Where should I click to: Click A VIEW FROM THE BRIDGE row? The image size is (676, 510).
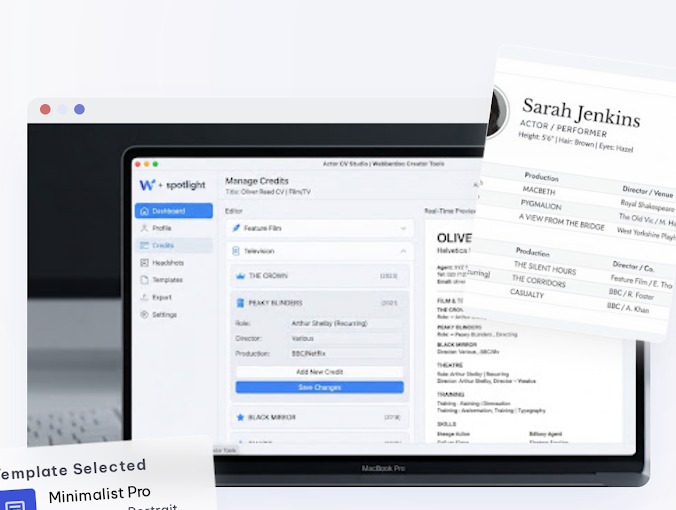(x=561, y=222)
